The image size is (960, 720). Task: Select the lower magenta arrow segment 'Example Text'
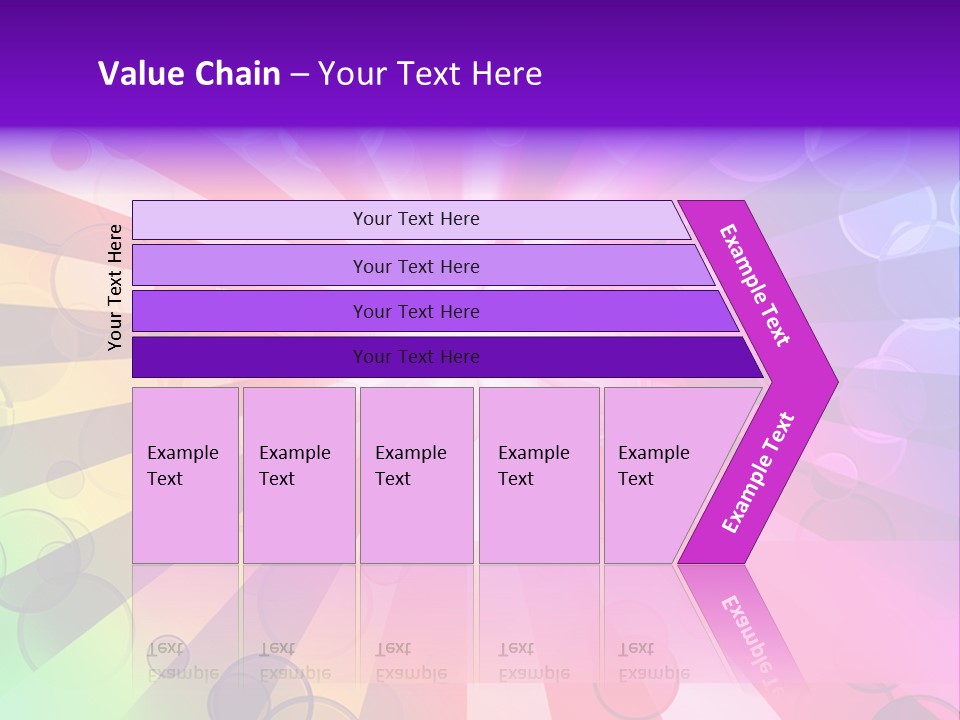760,470
